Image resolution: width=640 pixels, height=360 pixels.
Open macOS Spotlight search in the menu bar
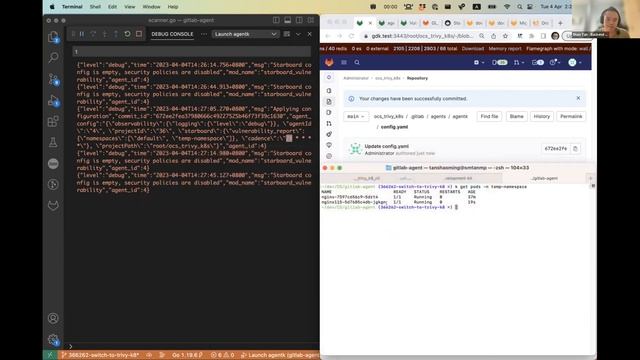click(519, 7)
